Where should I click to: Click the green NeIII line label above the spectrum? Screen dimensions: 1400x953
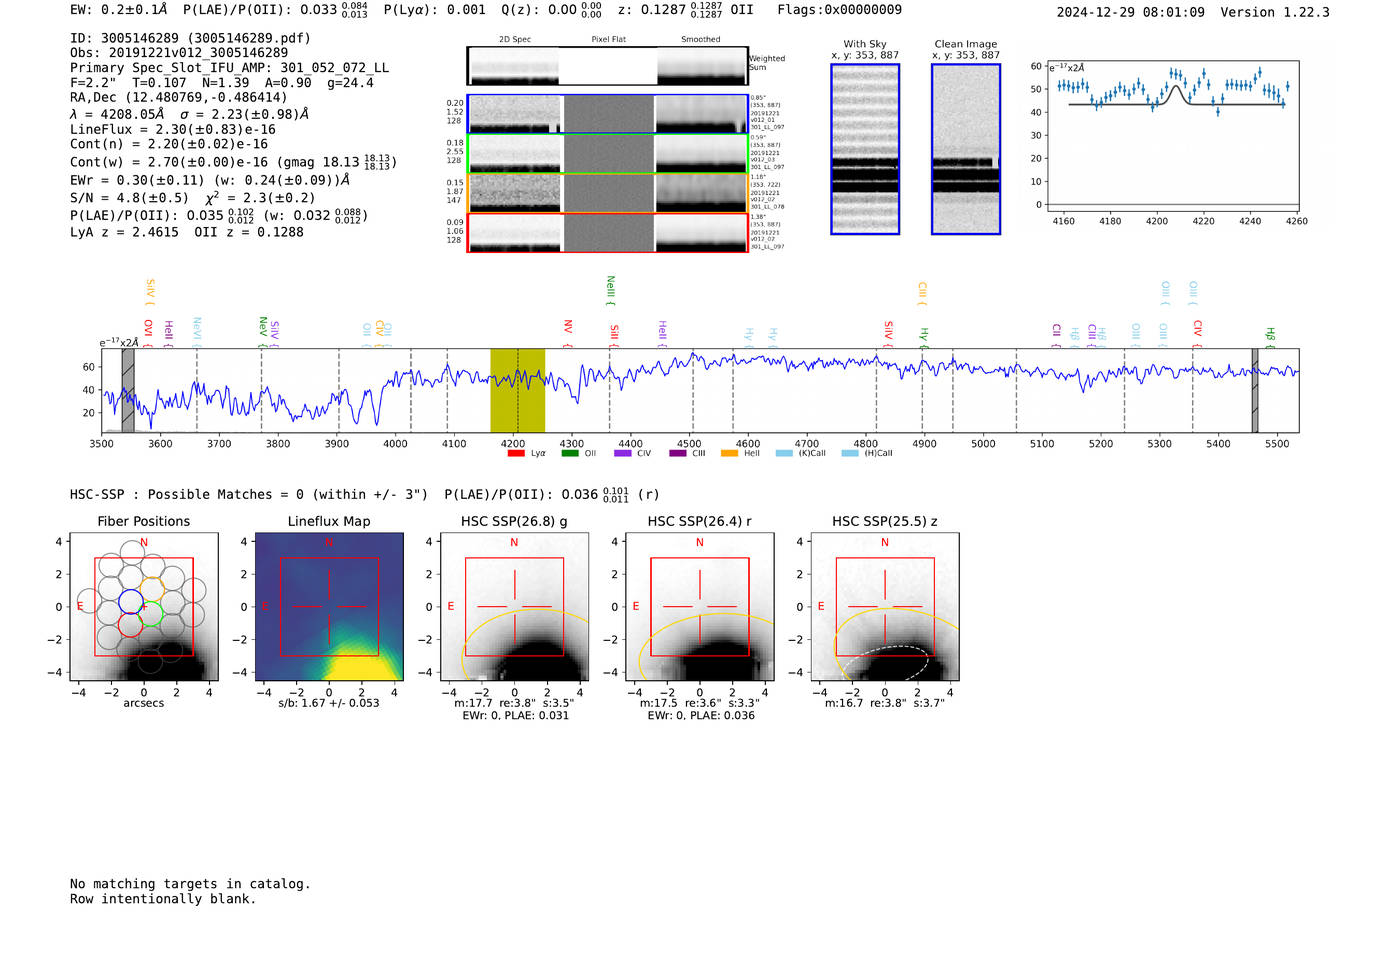pos(610,290)
